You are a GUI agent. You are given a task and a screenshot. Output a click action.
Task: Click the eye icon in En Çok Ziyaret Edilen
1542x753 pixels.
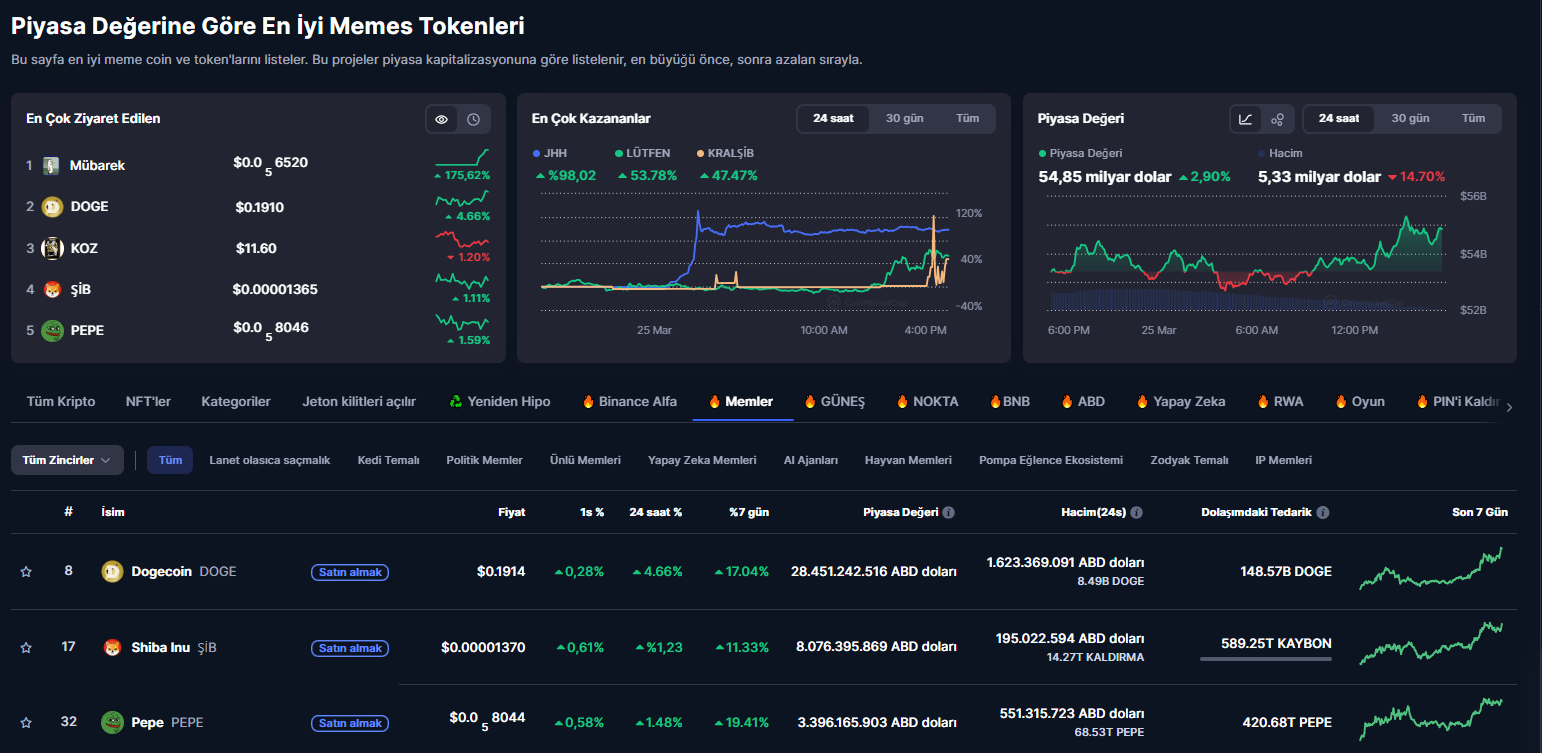(x=441, y=119)
